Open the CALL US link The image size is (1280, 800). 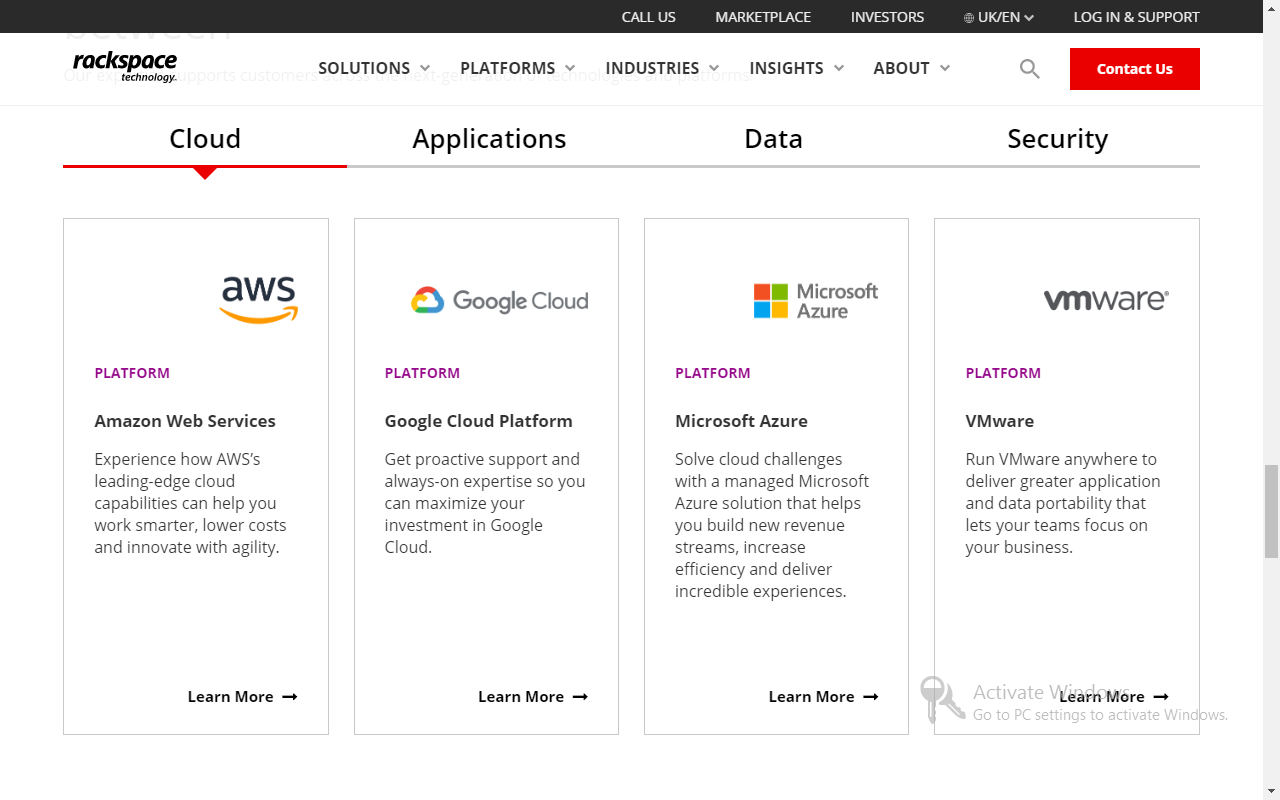(648, 17)
